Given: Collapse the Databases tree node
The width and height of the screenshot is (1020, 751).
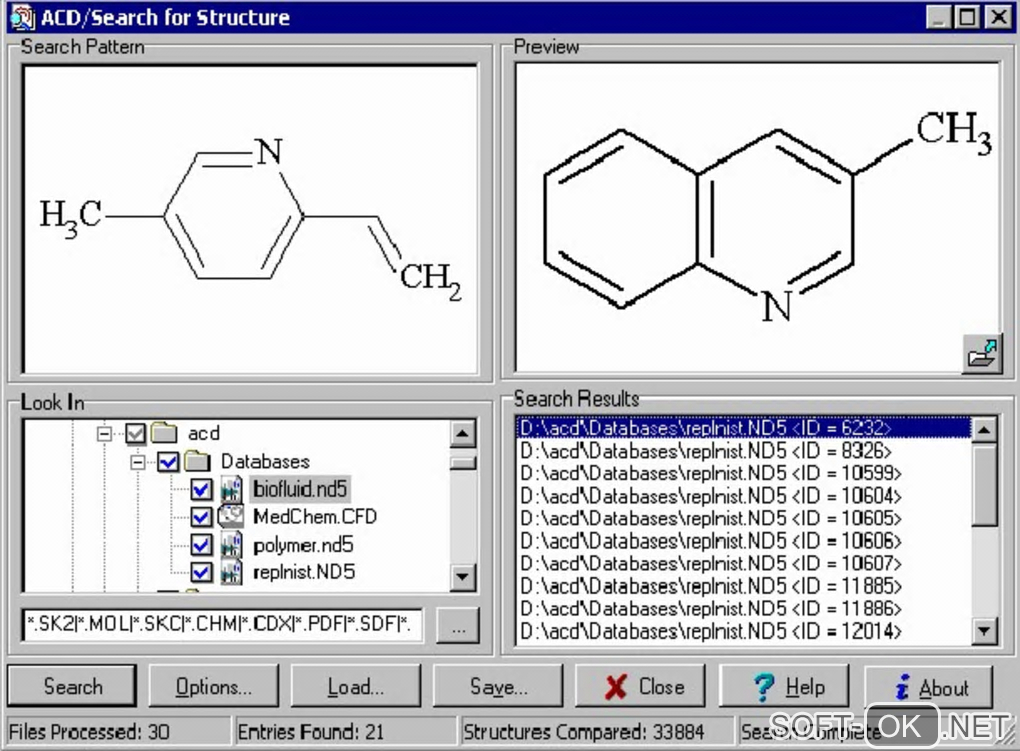Looking at the screenshot, I should click(x=137, y=462).
